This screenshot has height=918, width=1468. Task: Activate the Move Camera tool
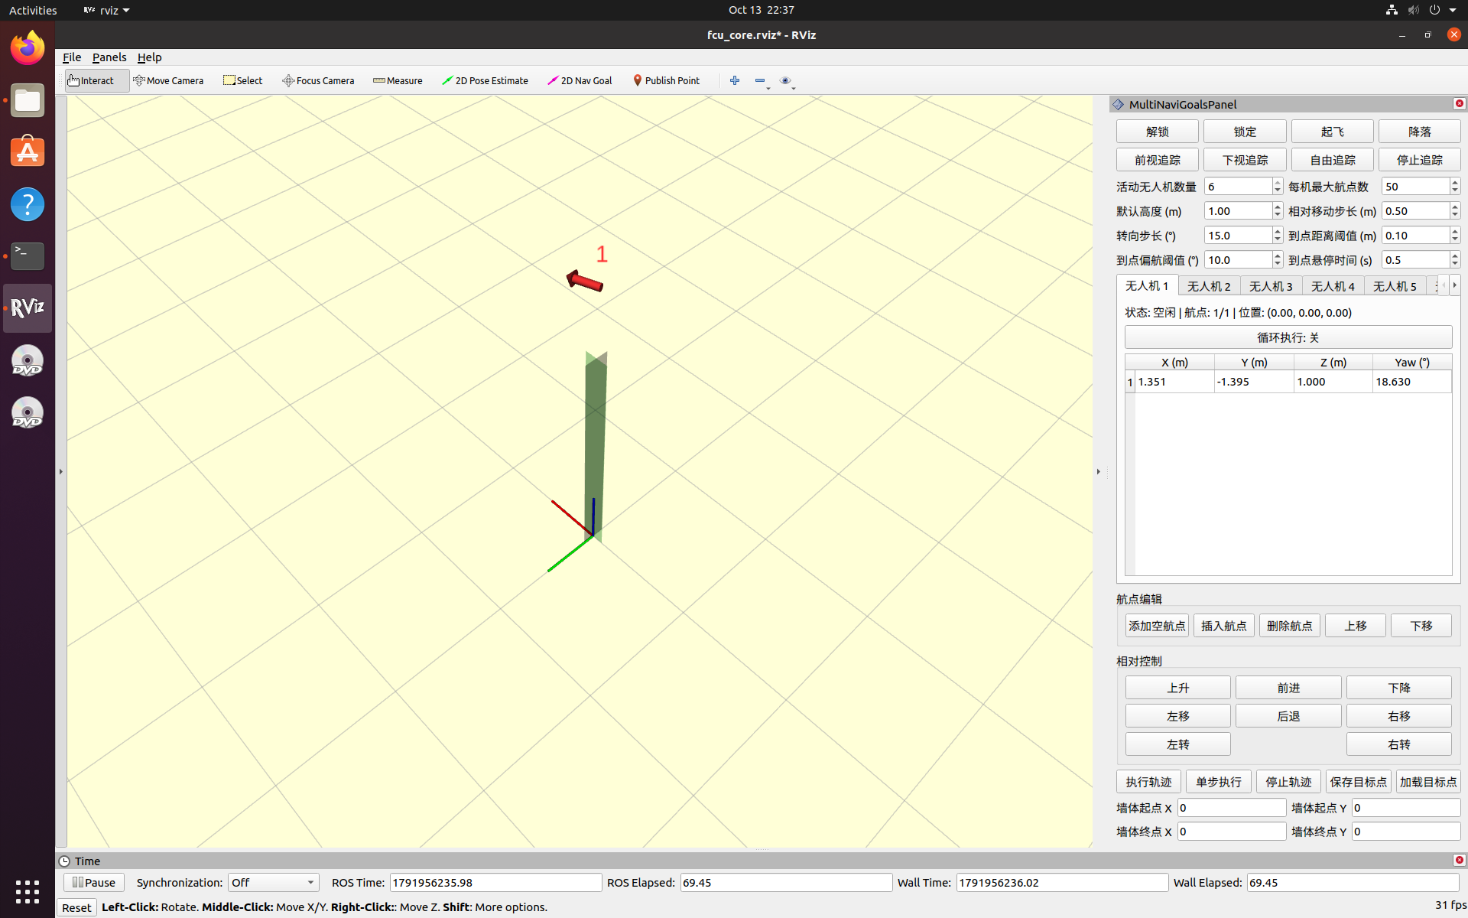168,81
